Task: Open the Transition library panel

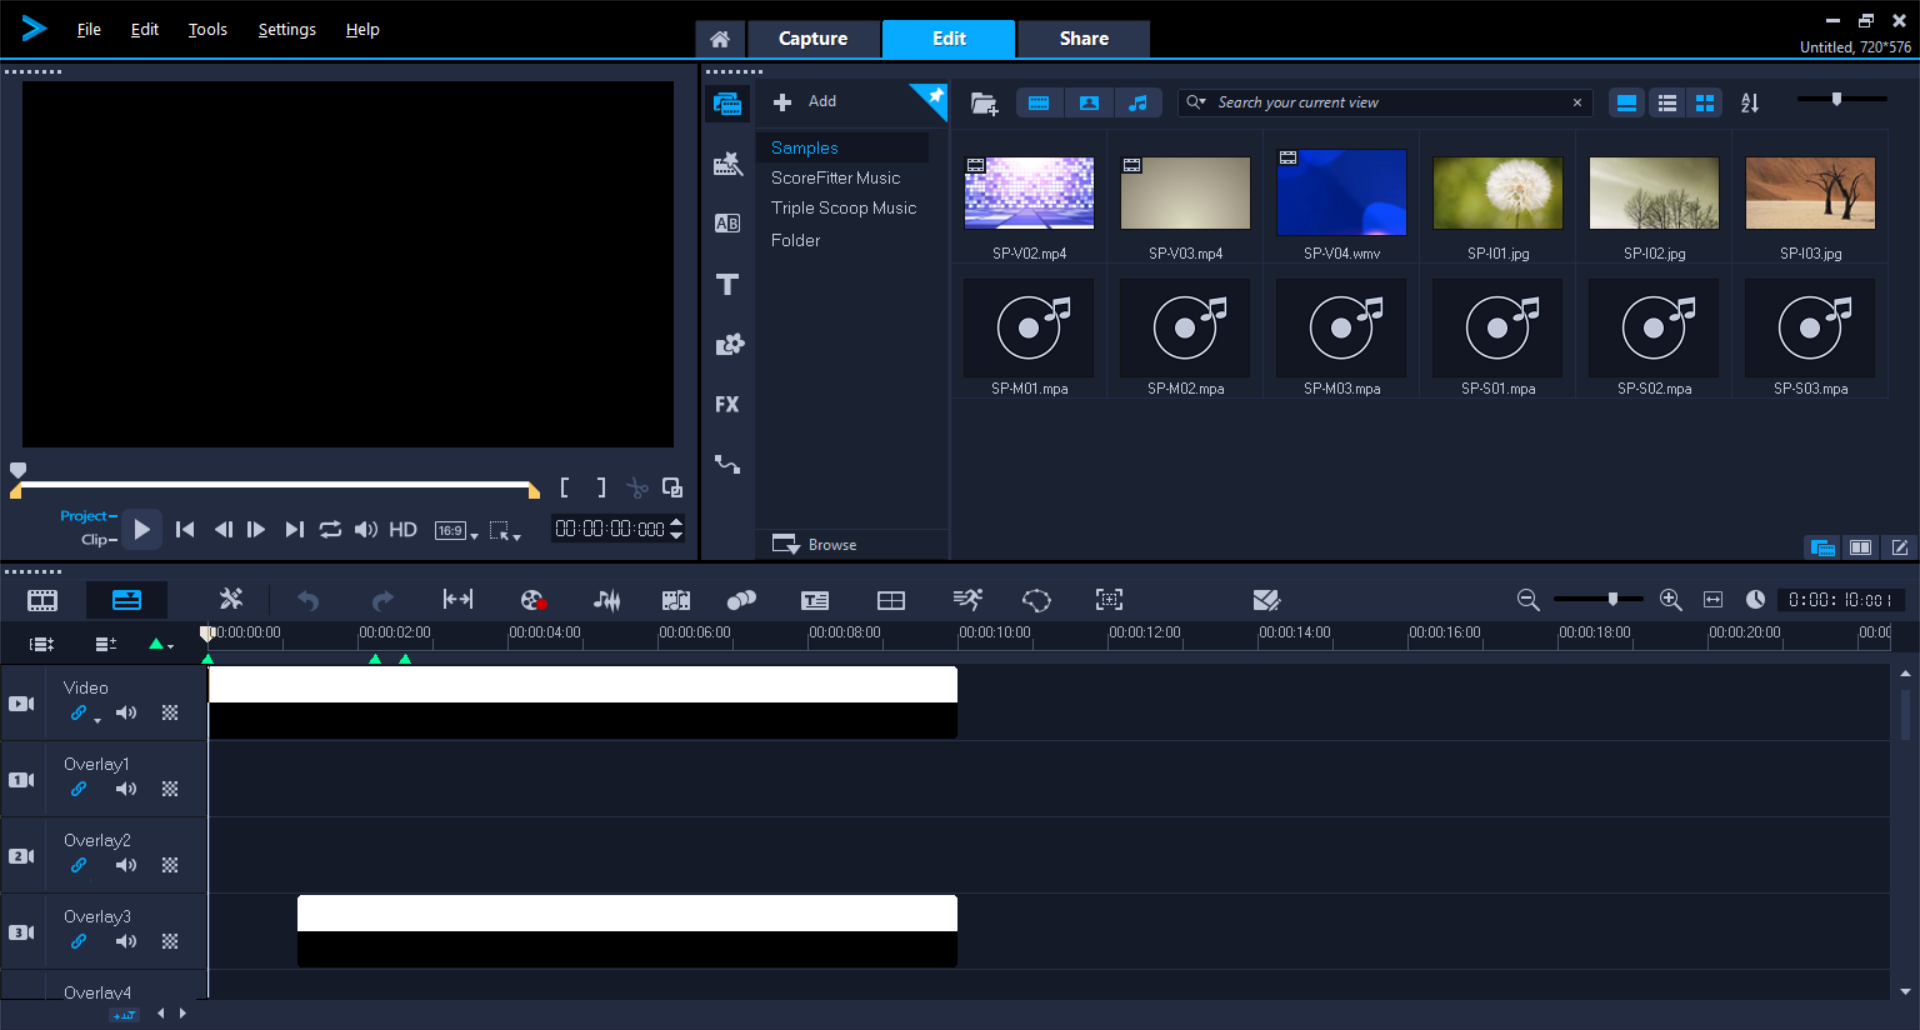Action: 727,223
